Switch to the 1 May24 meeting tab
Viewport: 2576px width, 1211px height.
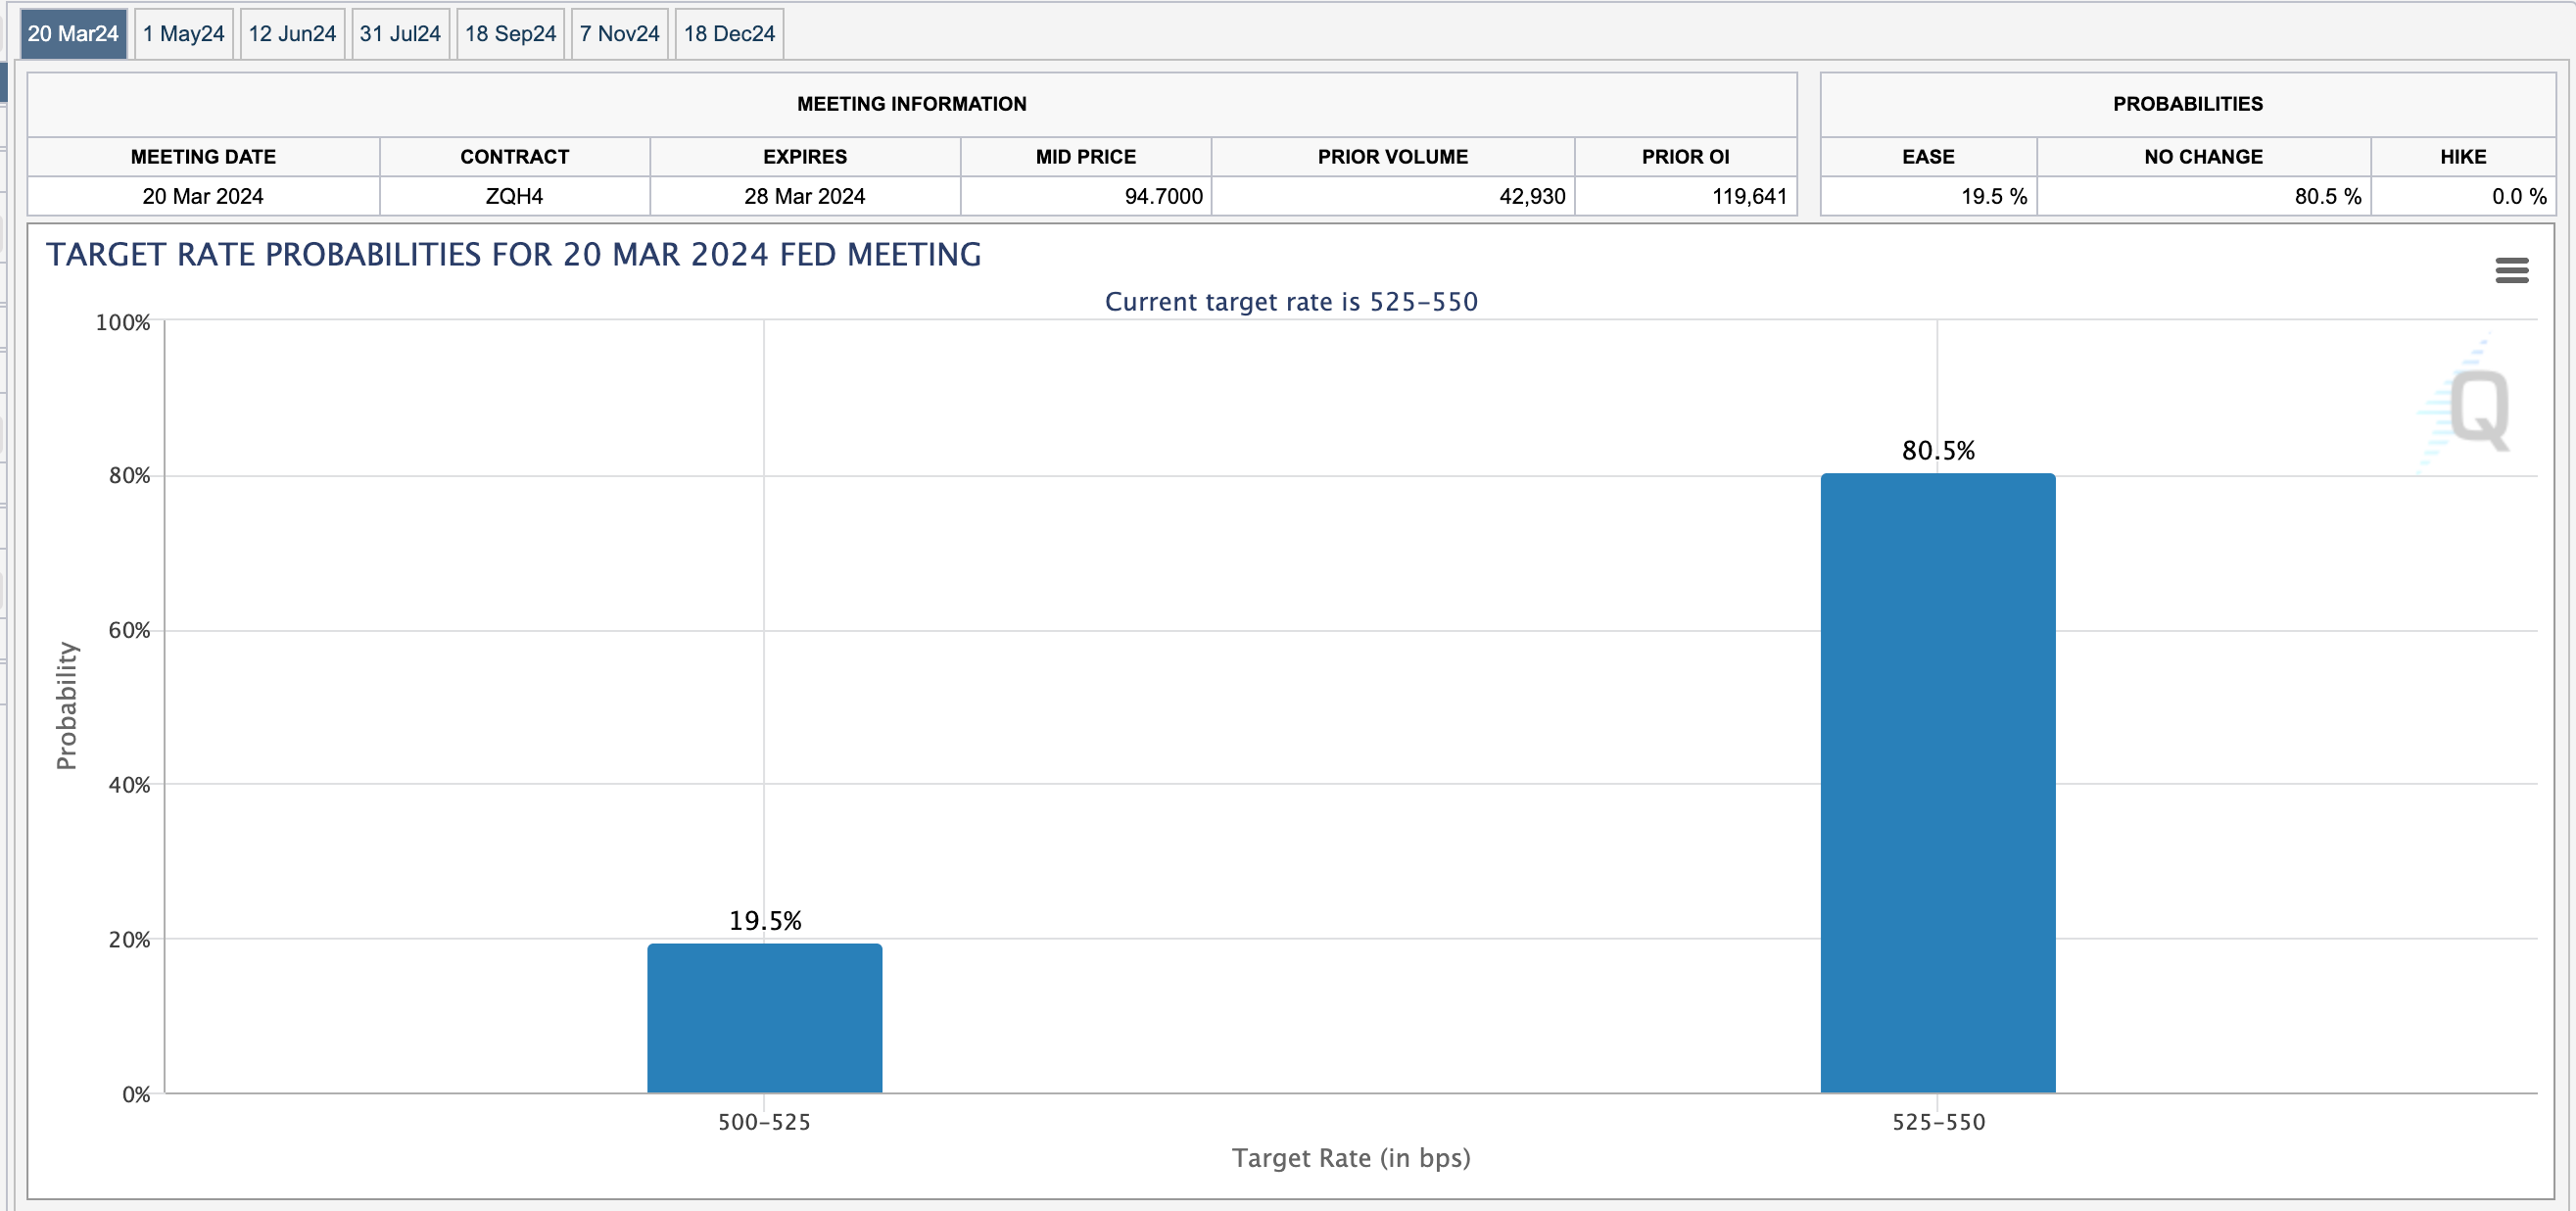183,34
